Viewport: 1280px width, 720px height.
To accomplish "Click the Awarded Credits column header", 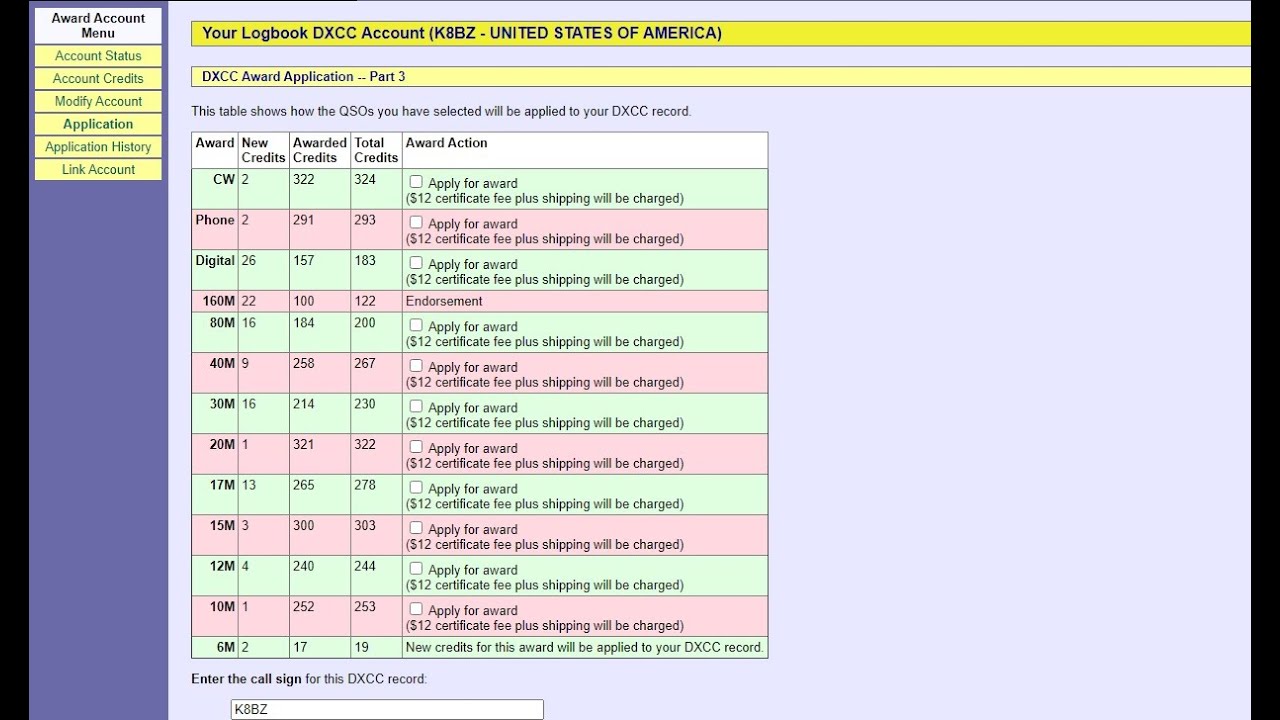I will pos(320,150).
